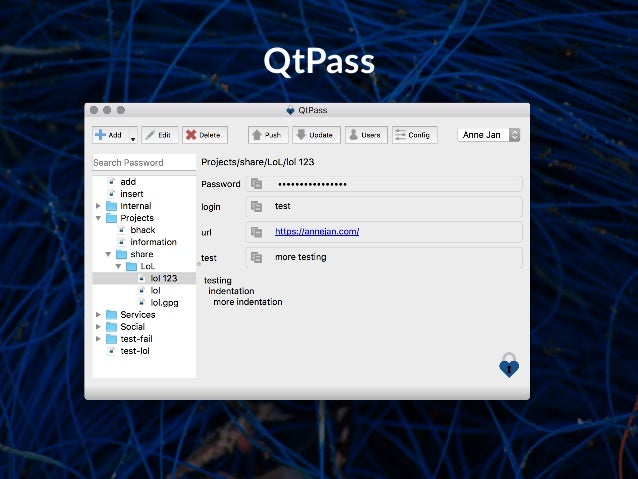Expand the Services folder

coord(98,315)
